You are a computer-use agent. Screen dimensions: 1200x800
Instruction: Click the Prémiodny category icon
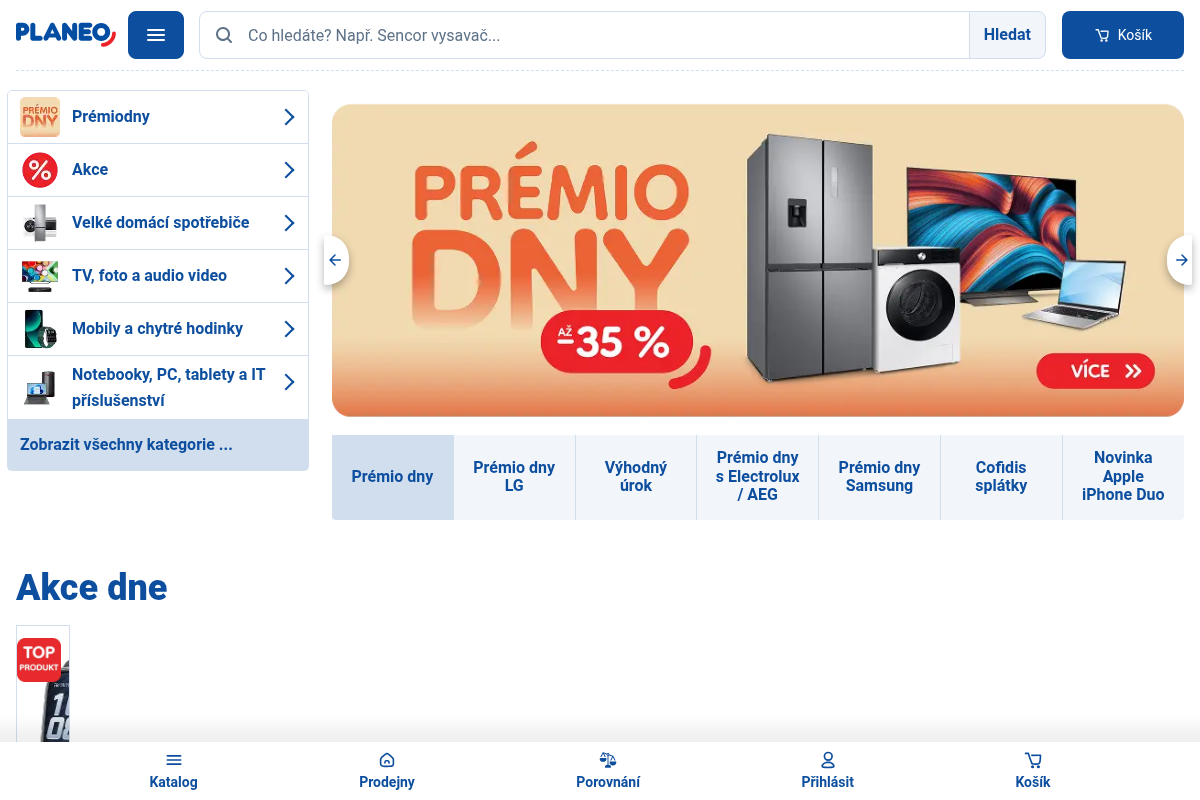tap(40, 117)
